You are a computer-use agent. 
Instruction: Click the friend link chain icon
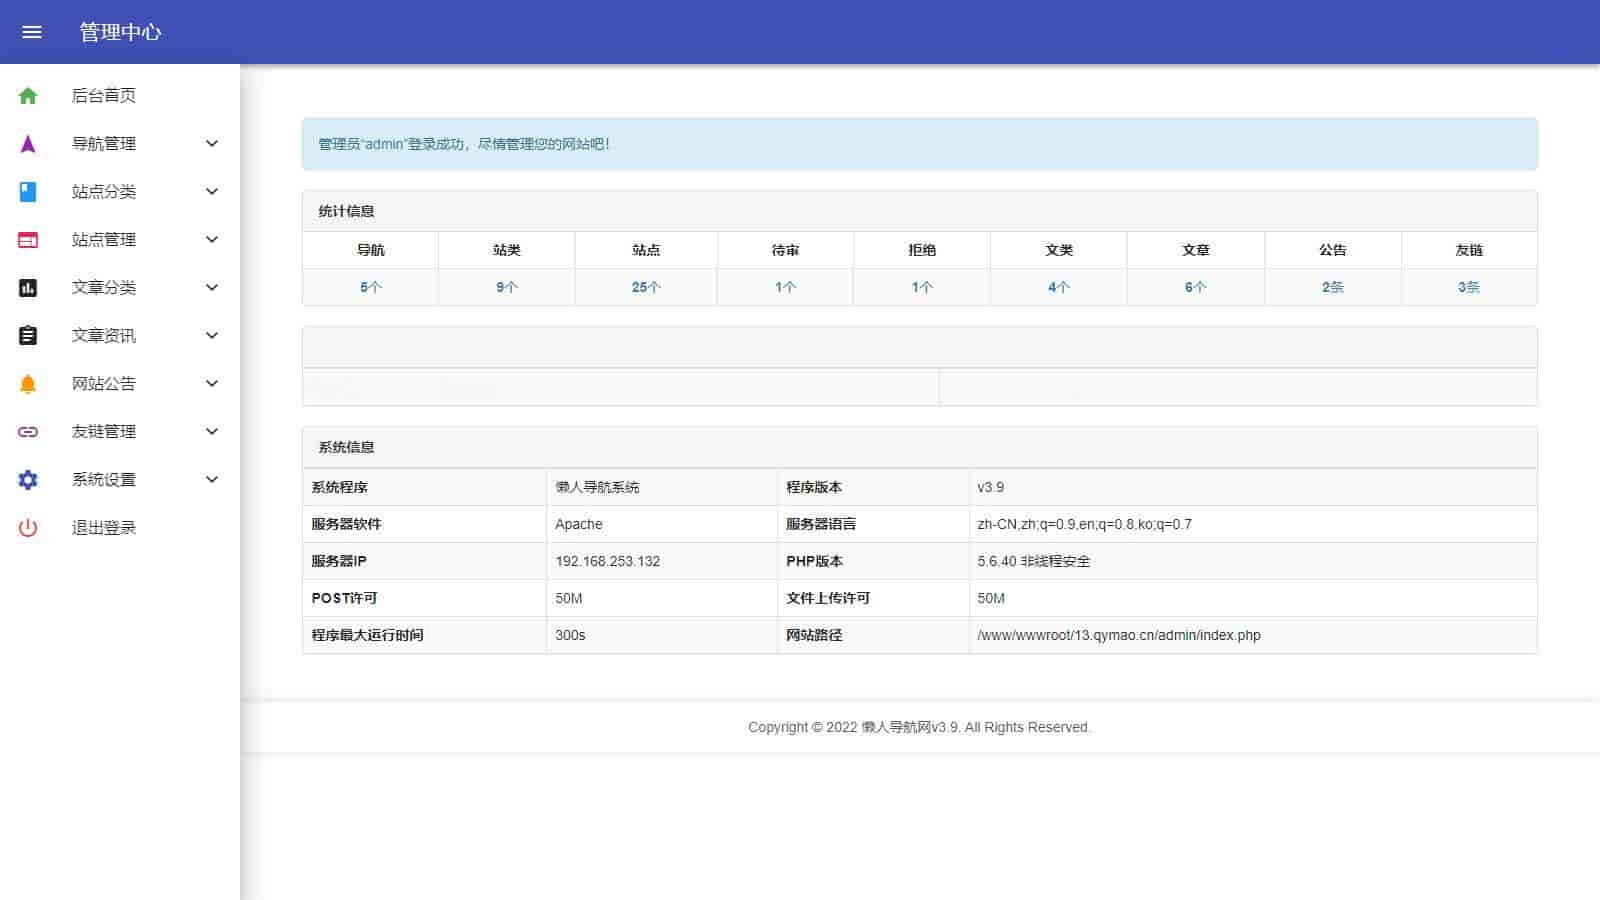tap(28, 432)
